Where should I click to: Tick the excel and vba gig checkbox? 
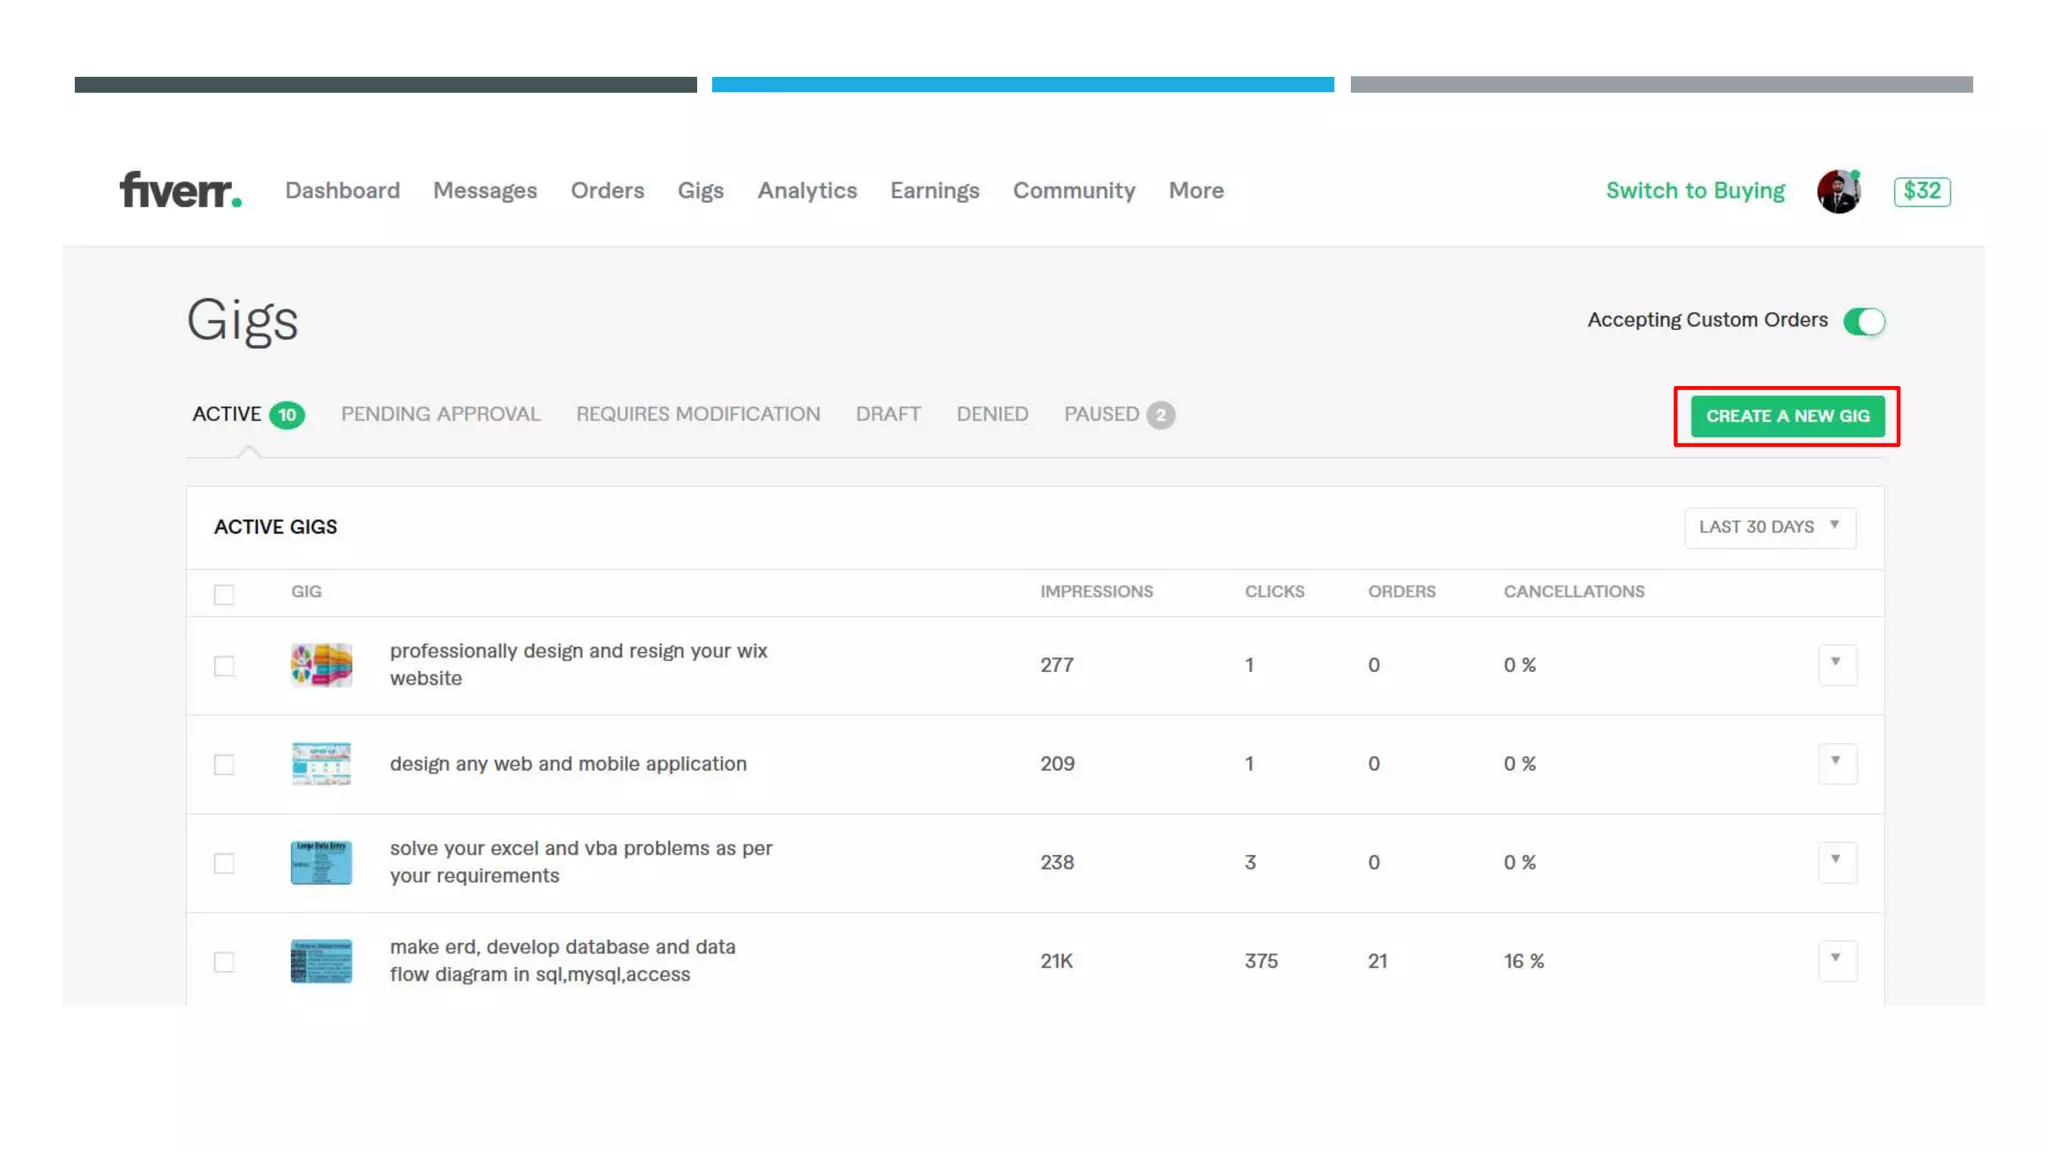224,863
